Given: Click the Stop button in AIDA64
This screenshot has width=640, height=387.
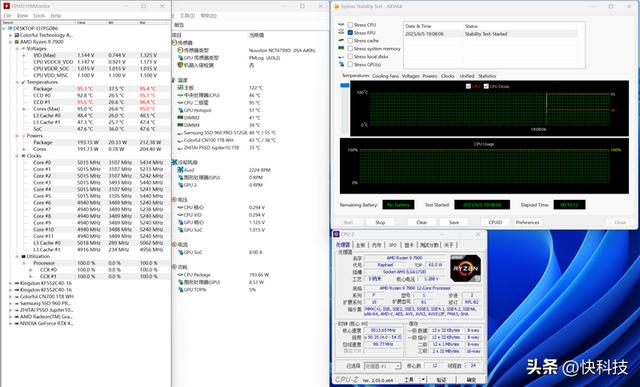Looking at the screenshot, I should (x=380, y=222).
